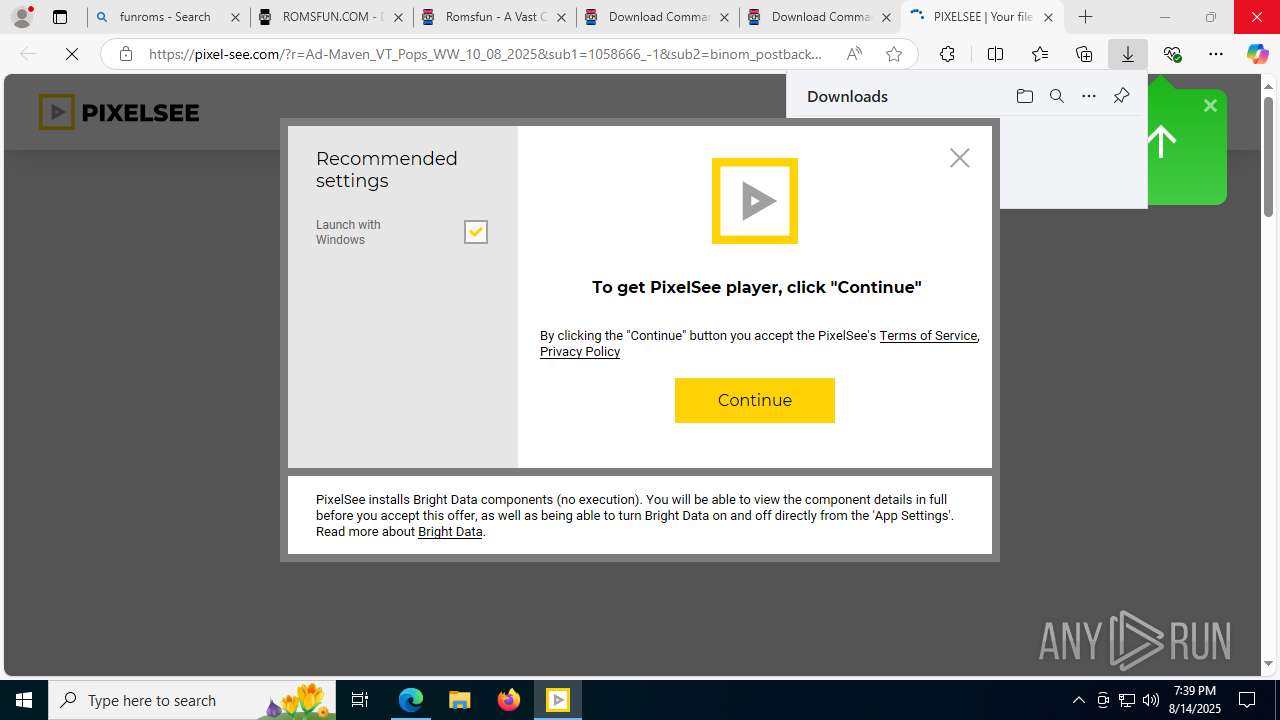
Task: Open more options in Downloads panel
Action: (1089, 96)
